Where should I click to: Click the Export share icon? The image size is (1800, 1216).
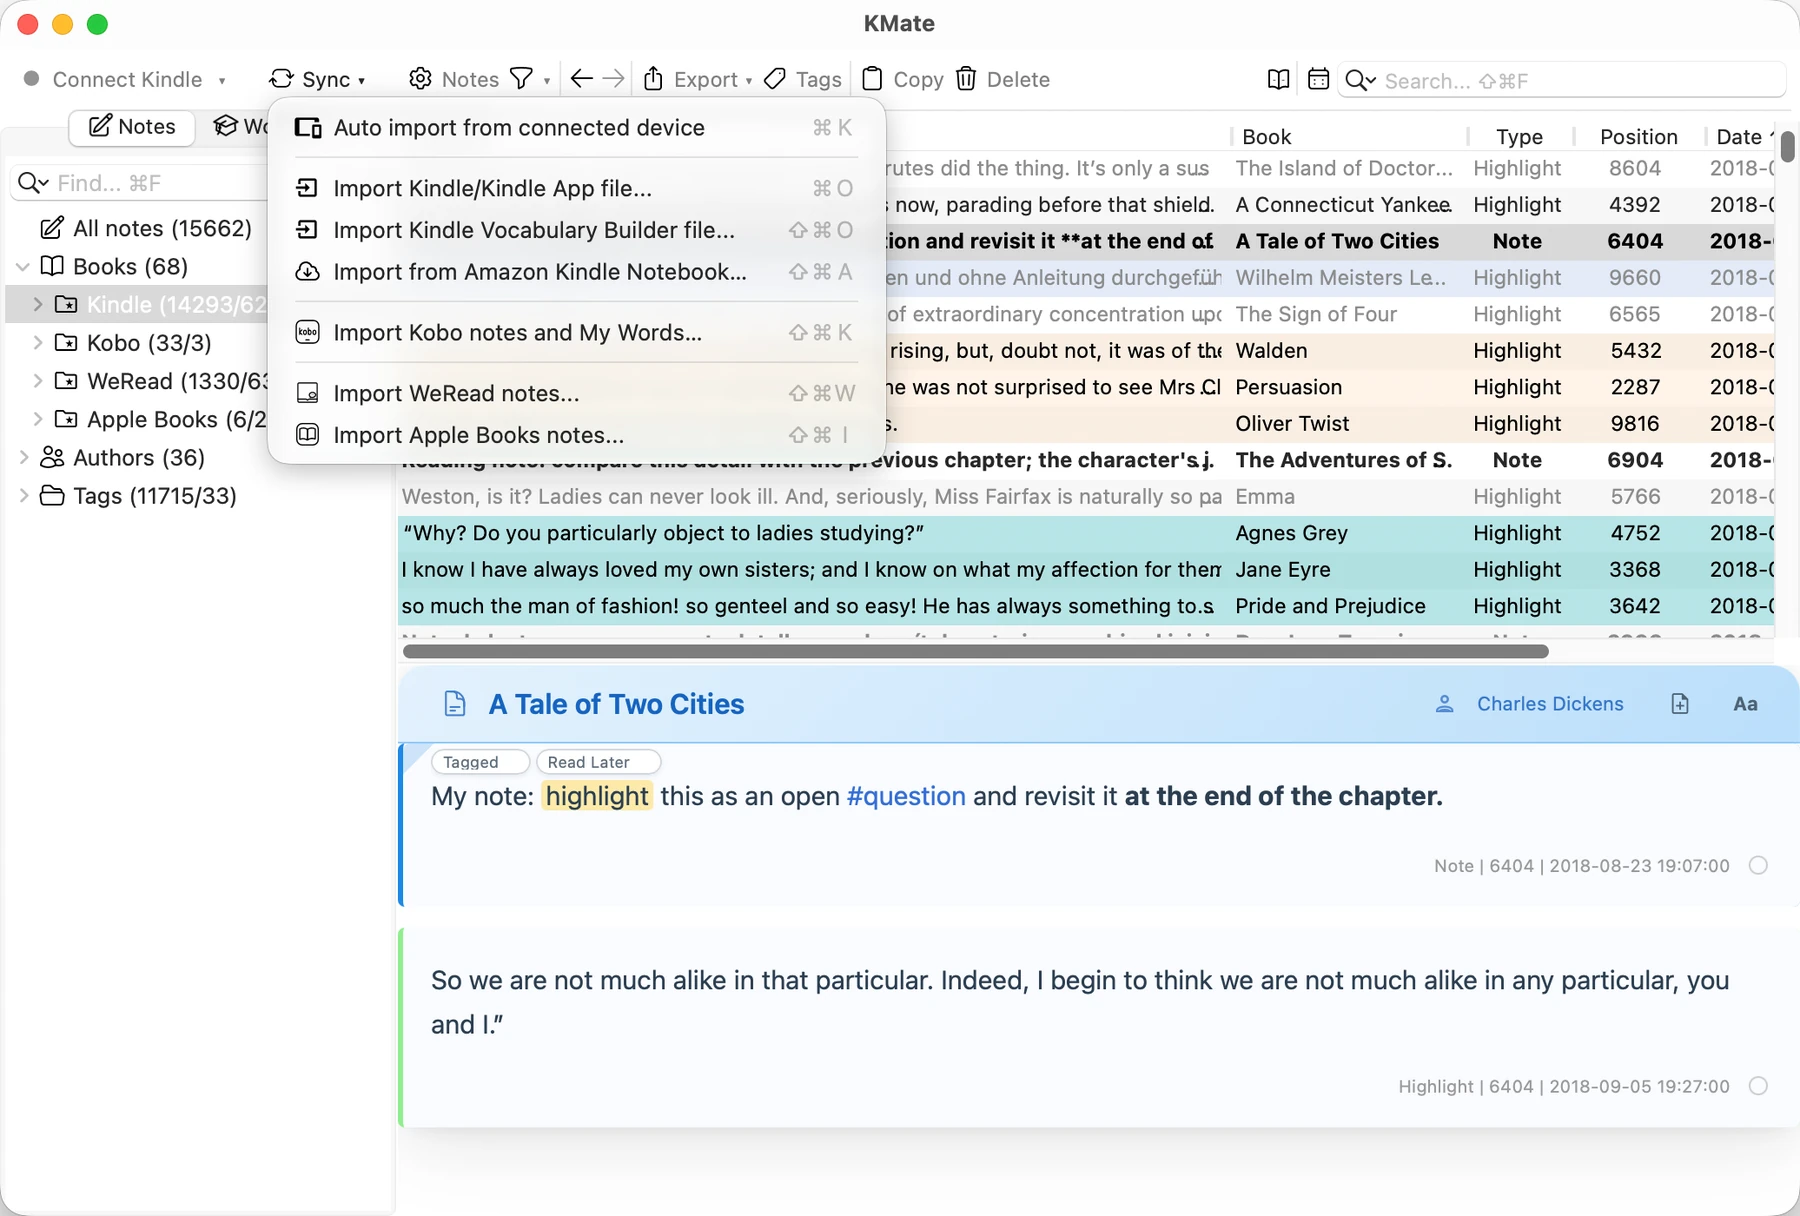point(654,79)
